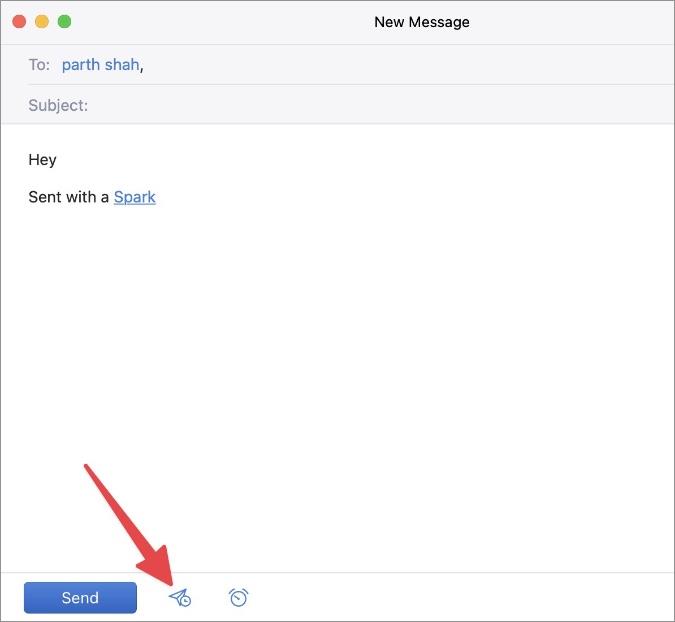This screenshot has height=622, width=675.
Task: Place cursor after the word Hey
Action: coord(57,160)
